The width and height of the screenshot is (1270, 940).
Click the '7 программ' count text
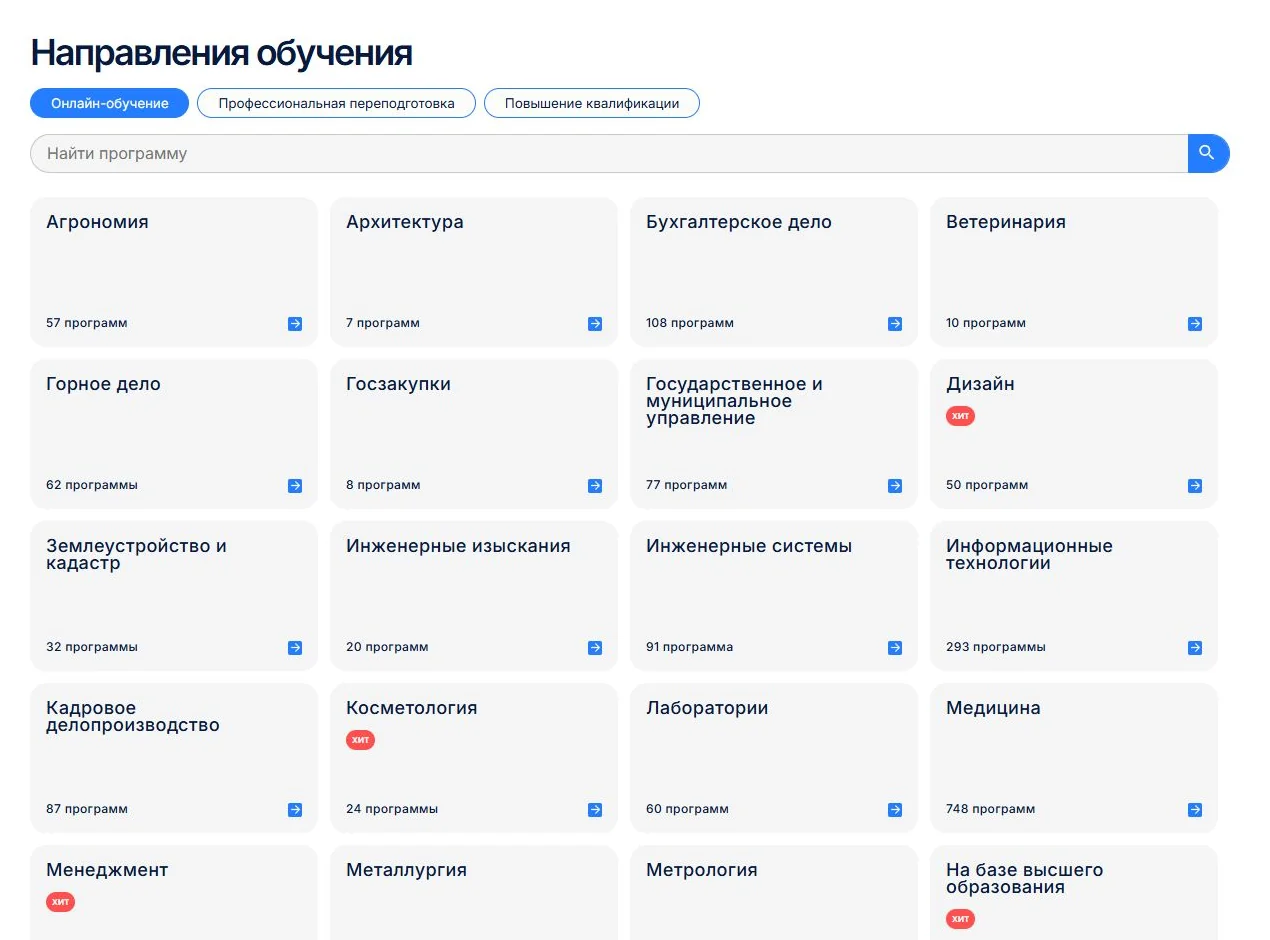click(383, 323)
